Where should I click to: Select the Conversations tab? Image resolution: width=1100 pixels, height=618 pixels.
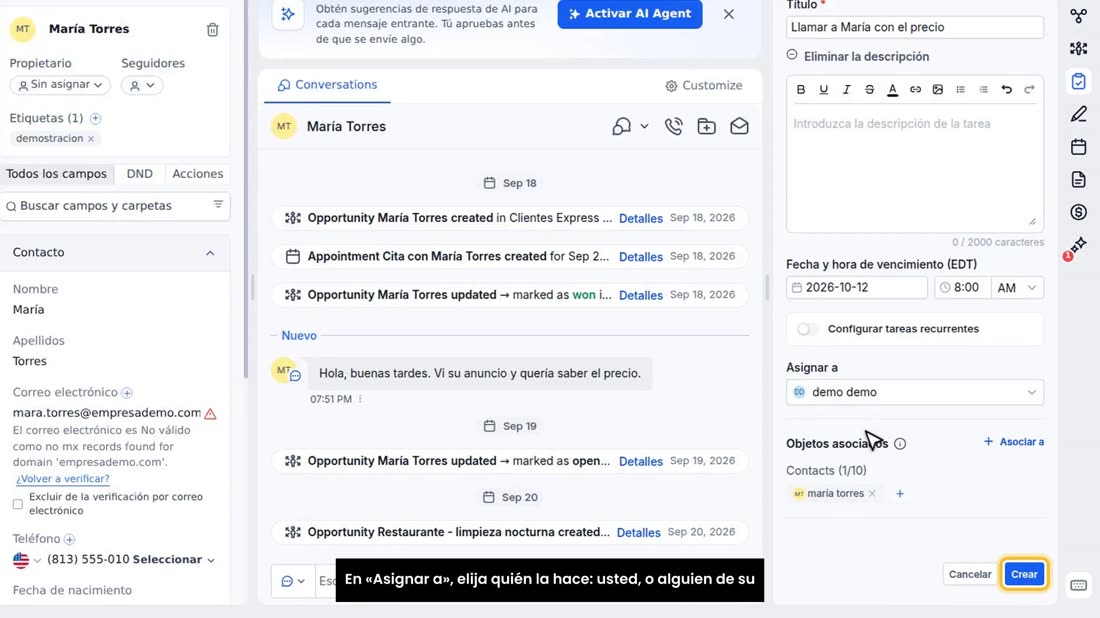[x=327, y=85]
